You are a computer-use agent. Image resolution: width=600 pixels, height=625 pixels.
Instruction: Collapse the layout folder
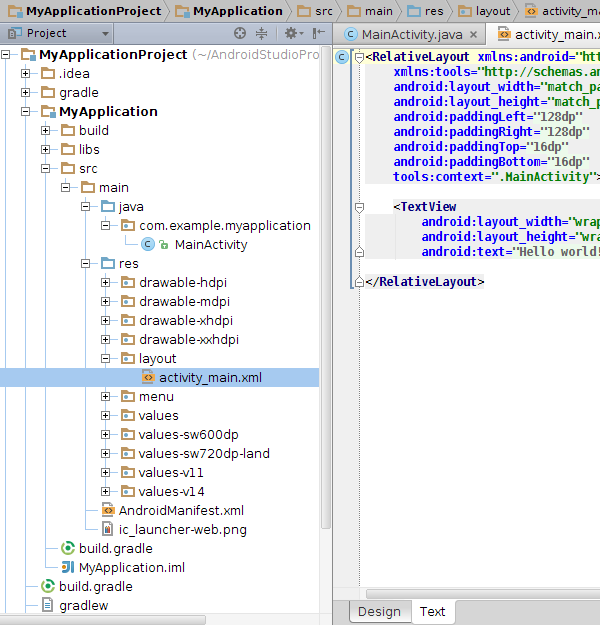(x=106, y=359)
